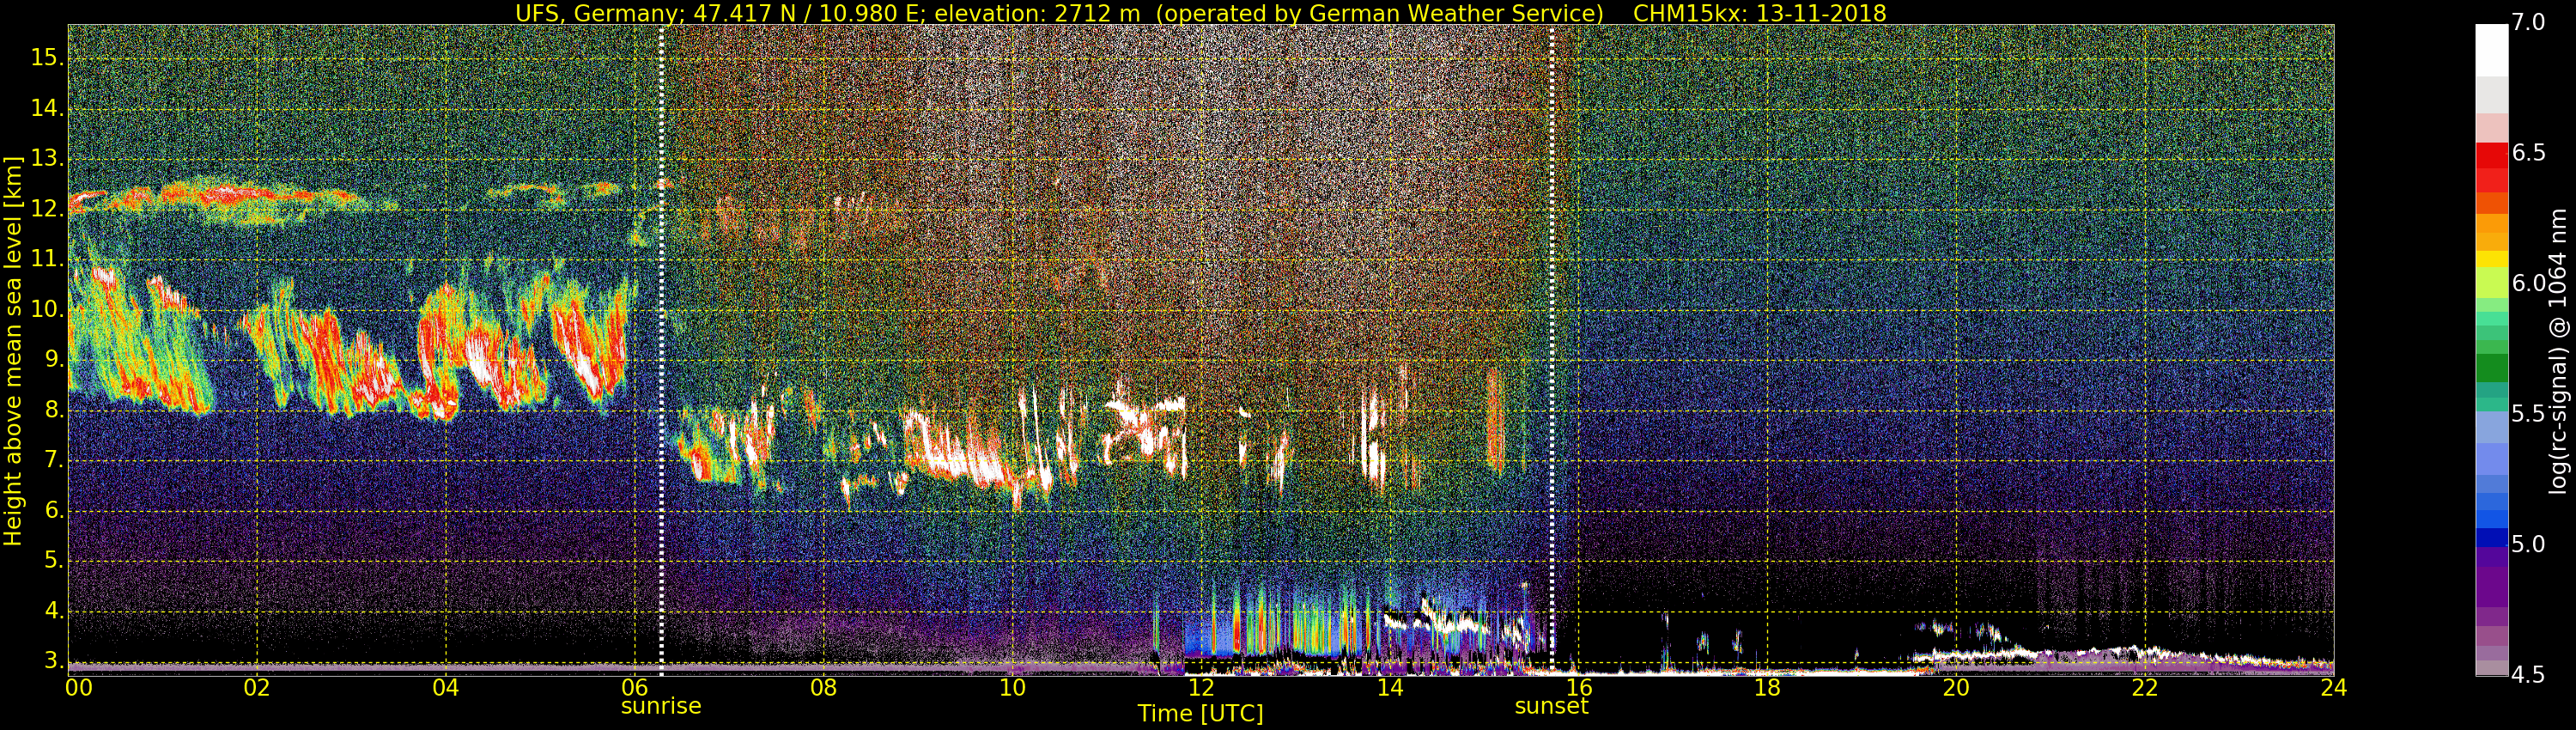The width and height of the screenshot is (2576, 730).
Task: Click the 'CHM15kx: 13-11-2018' date in title
Action: coord(1759,13)
